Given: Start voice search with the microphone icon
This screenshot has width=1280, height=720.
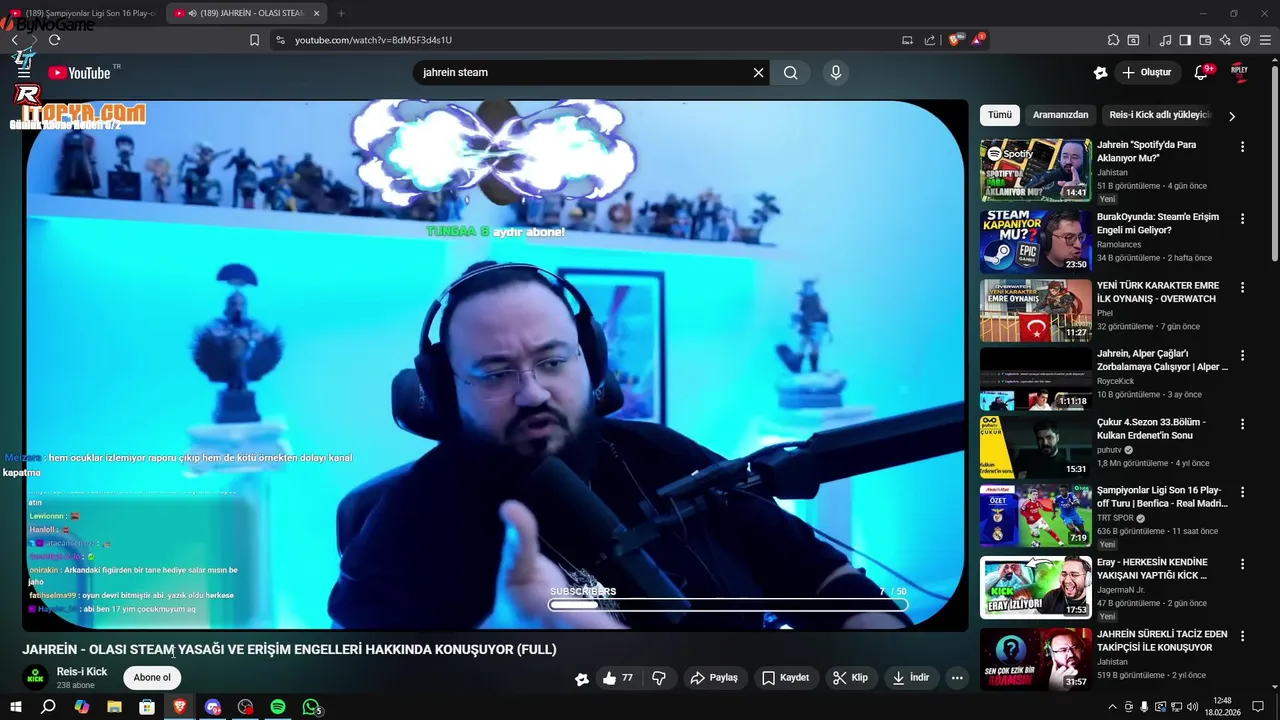Looking at the screenshot, I should (x=836, y=72).
